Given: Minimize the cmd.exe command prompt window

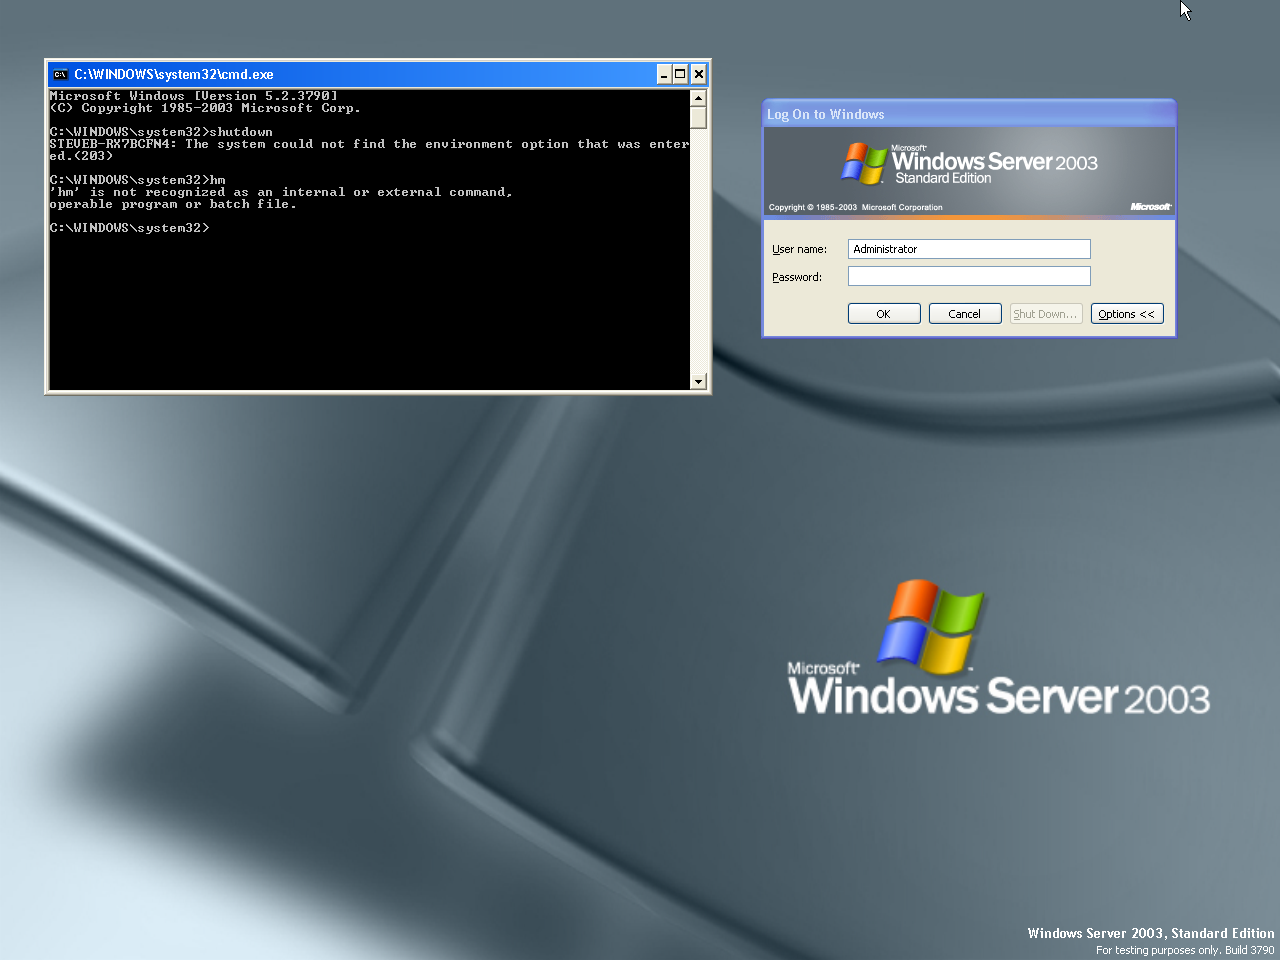Looking at the screenshot, I should [x=664, y=74].
